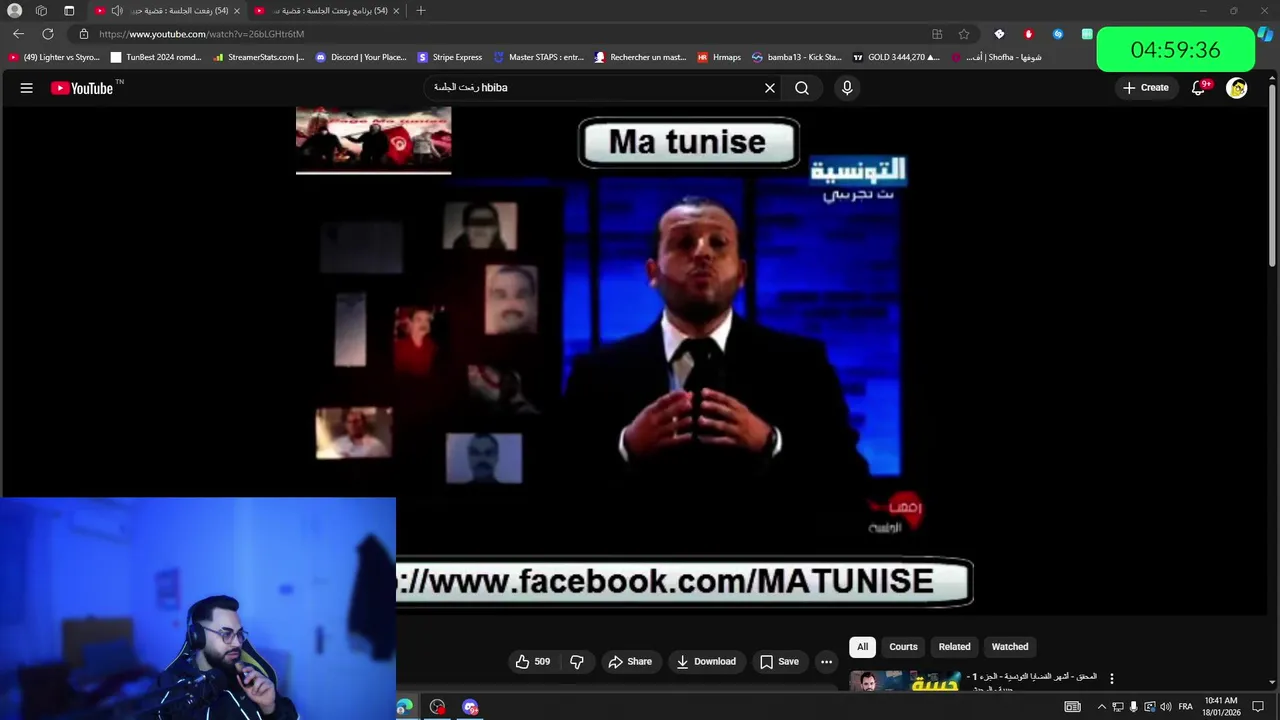Screen dimensions: 1280x720
Task: Go back in browser history
Action: [18, 34]
